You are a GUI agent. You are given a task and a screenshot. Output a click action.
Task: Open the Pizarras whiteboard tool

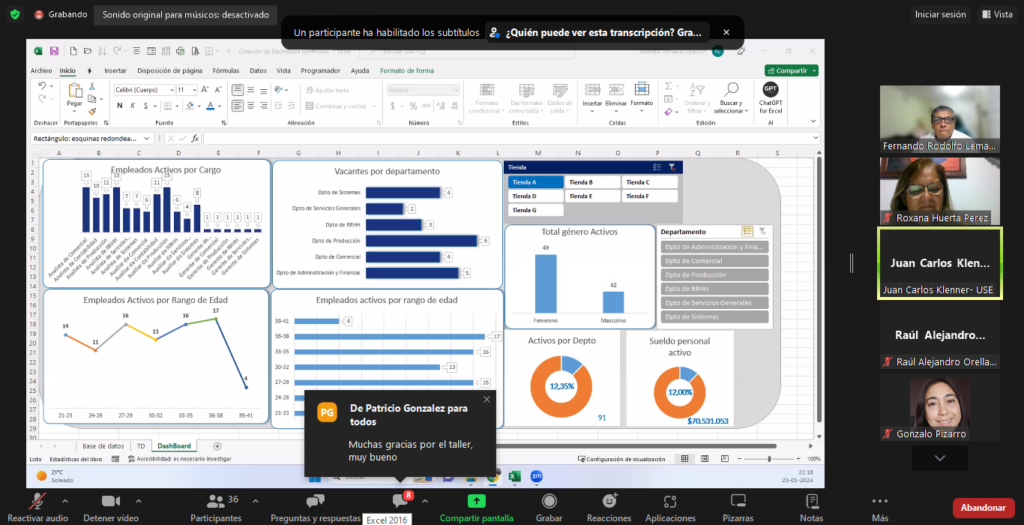[738, 501]
